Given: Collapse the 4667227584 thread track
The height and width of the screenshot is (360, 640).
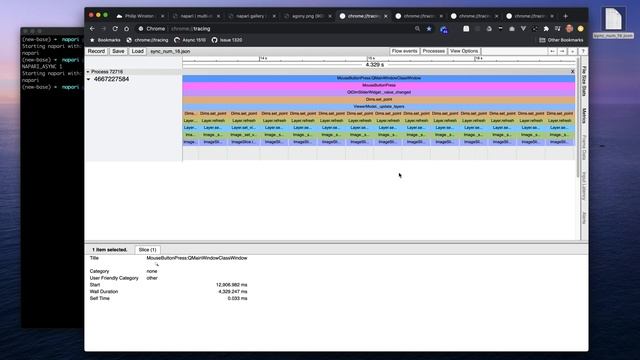Looking at the screenshot, I should click(89, 79).
